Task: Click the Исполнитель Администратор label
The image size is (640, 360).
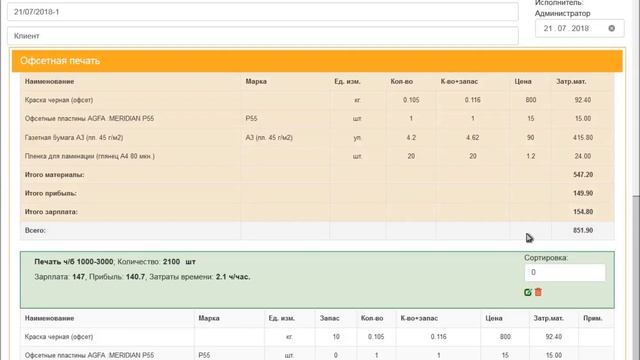Action: tap(562, 8)
